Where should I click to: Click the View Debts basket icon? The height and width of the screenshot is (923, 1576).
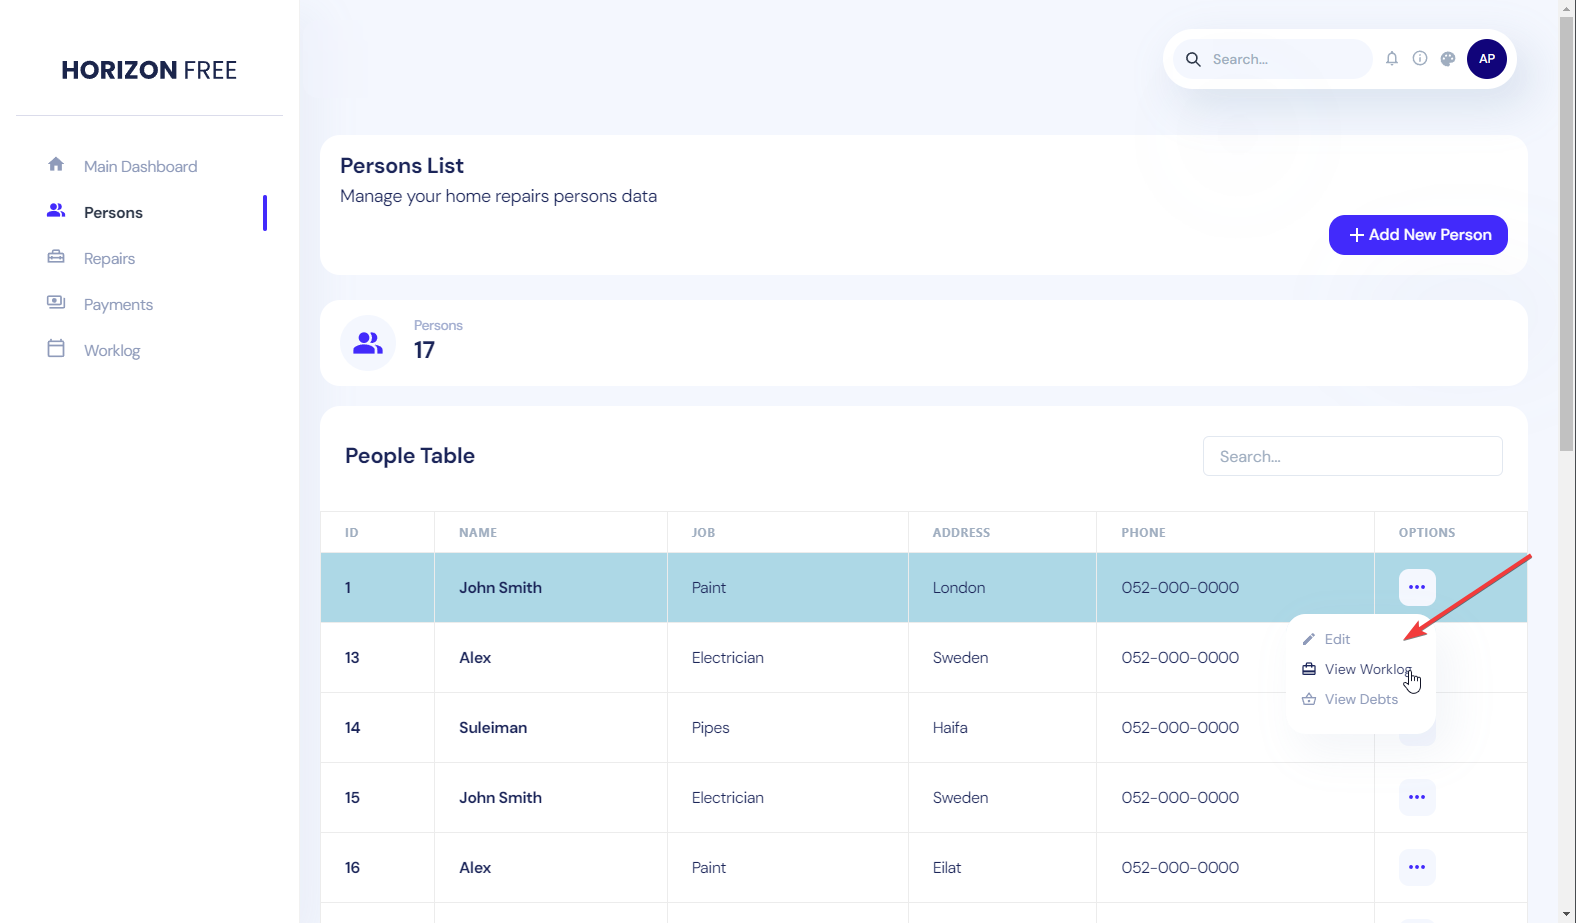coord(1309,699)
